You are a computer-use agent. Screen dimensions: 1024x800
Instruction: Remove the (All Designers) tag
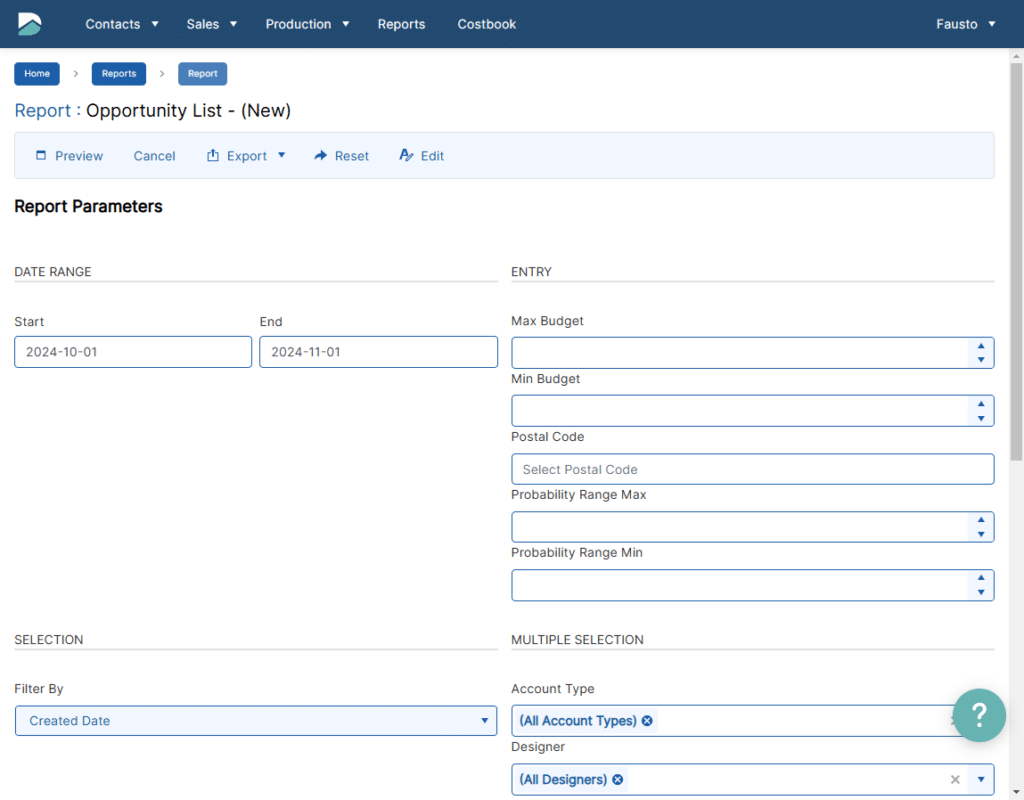click(618, 779)
